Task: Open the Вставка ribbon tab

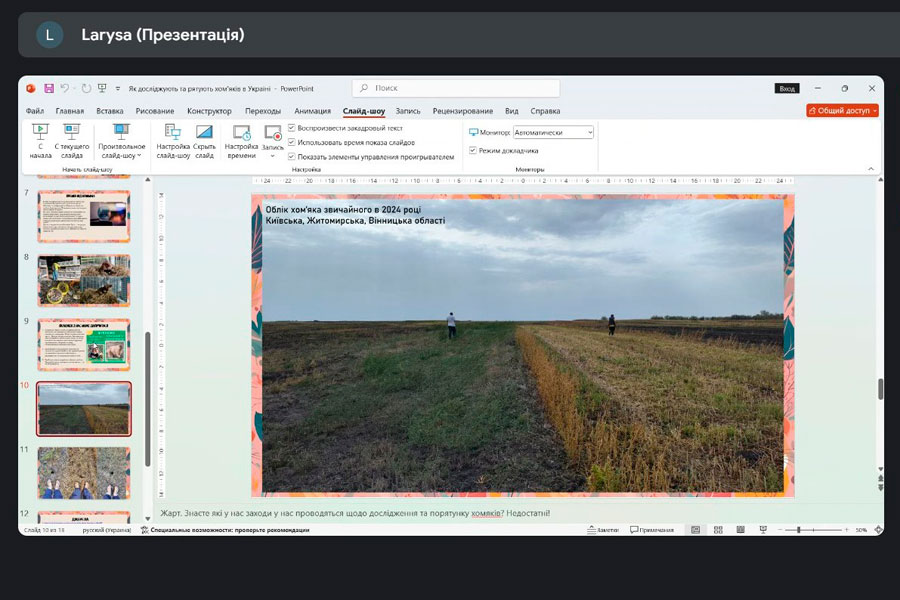Action: (110, 111)
